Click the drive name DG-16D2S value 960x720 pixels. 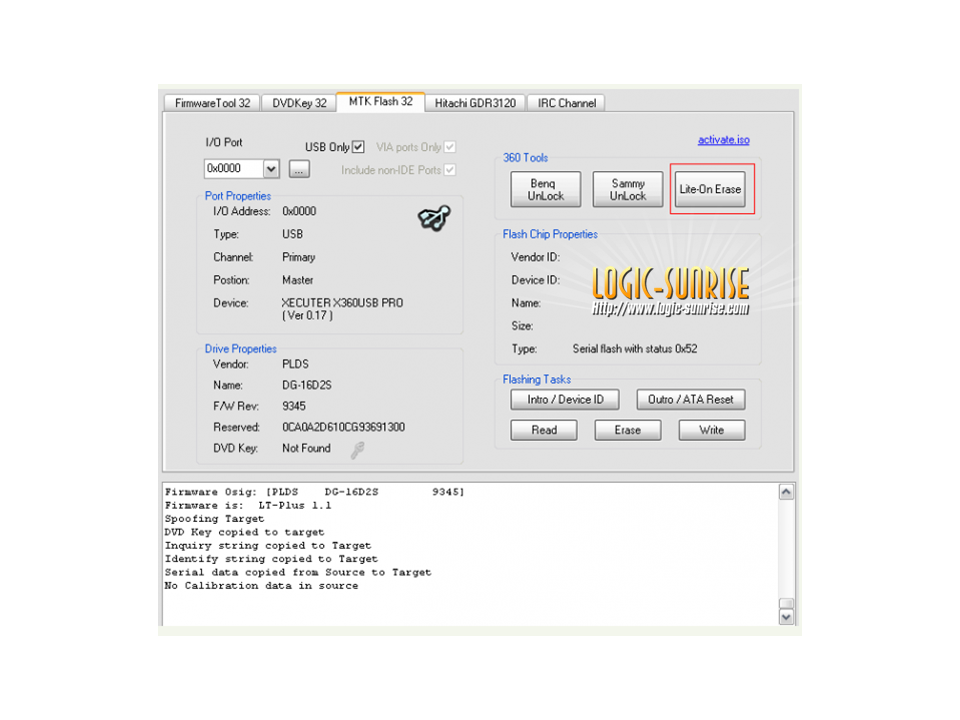(x=307, y=385)
